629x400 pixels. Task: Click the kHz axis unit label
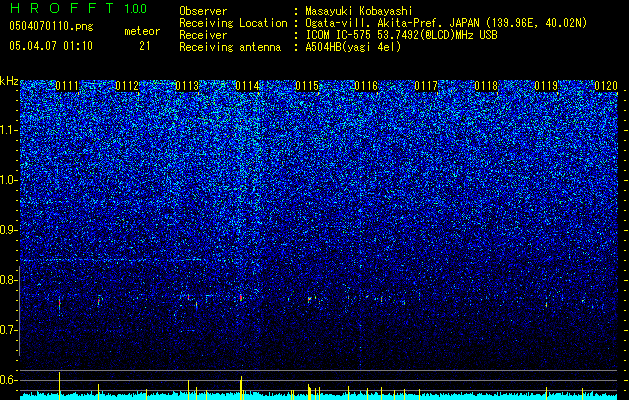(x=9, y=81)
